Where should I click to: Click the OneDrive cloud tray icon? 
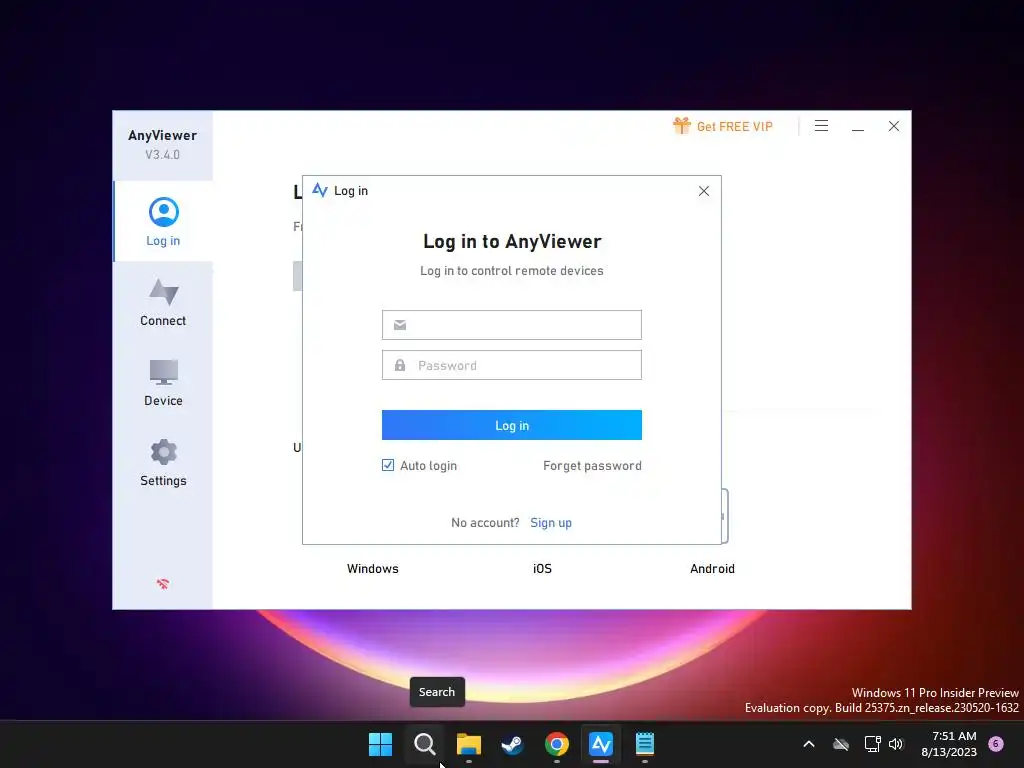coord(841,744)
